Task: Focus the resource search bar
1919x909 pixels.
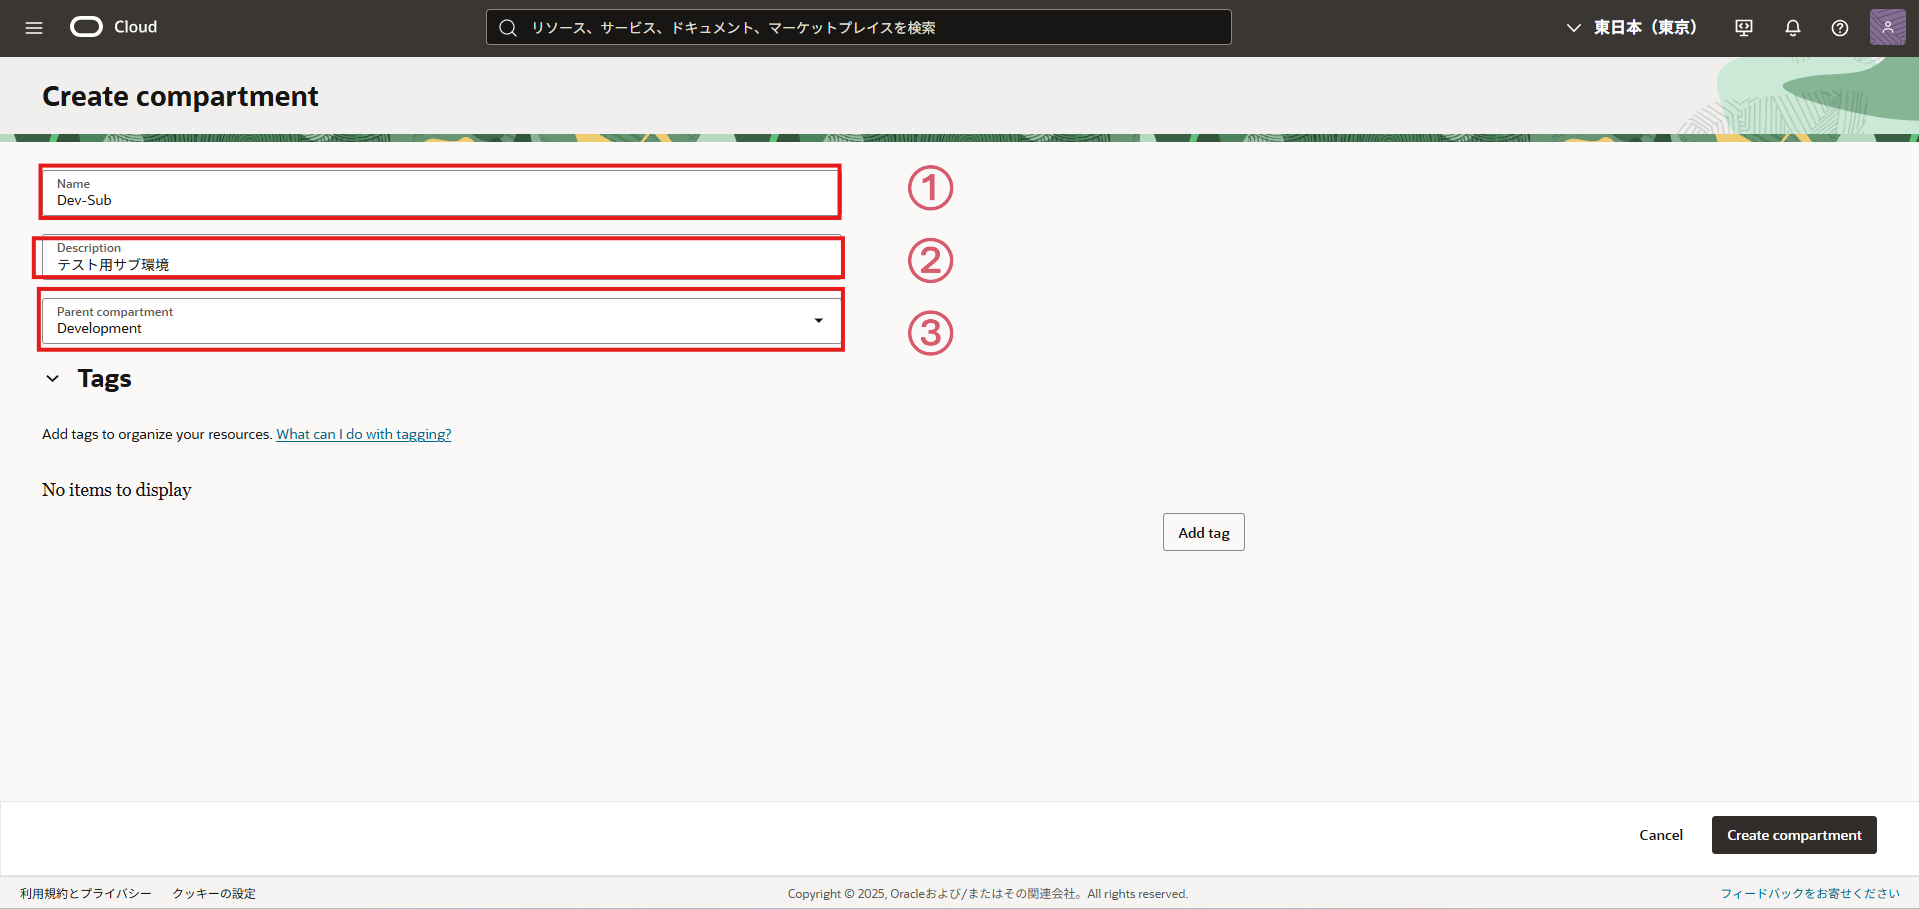Action: click(858, 27)
